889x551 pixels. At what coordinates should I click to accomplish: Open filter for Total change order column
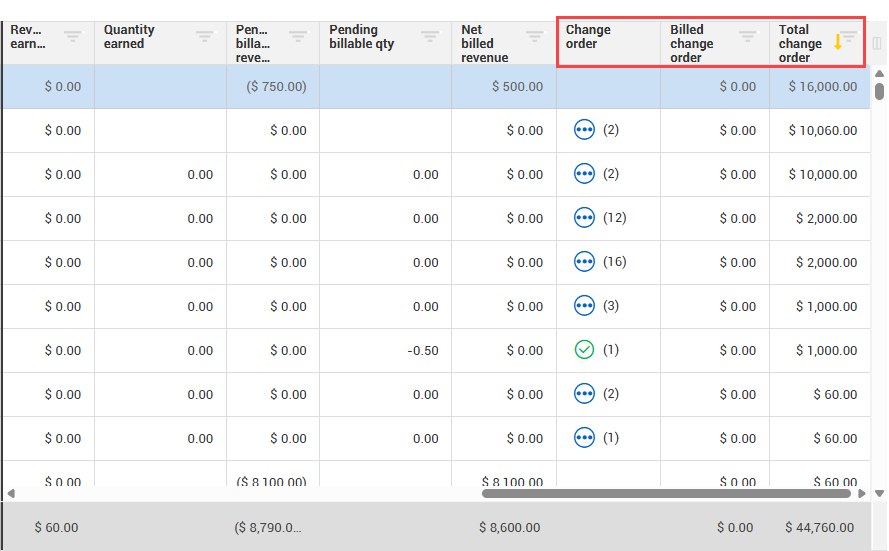coord(850,37)
